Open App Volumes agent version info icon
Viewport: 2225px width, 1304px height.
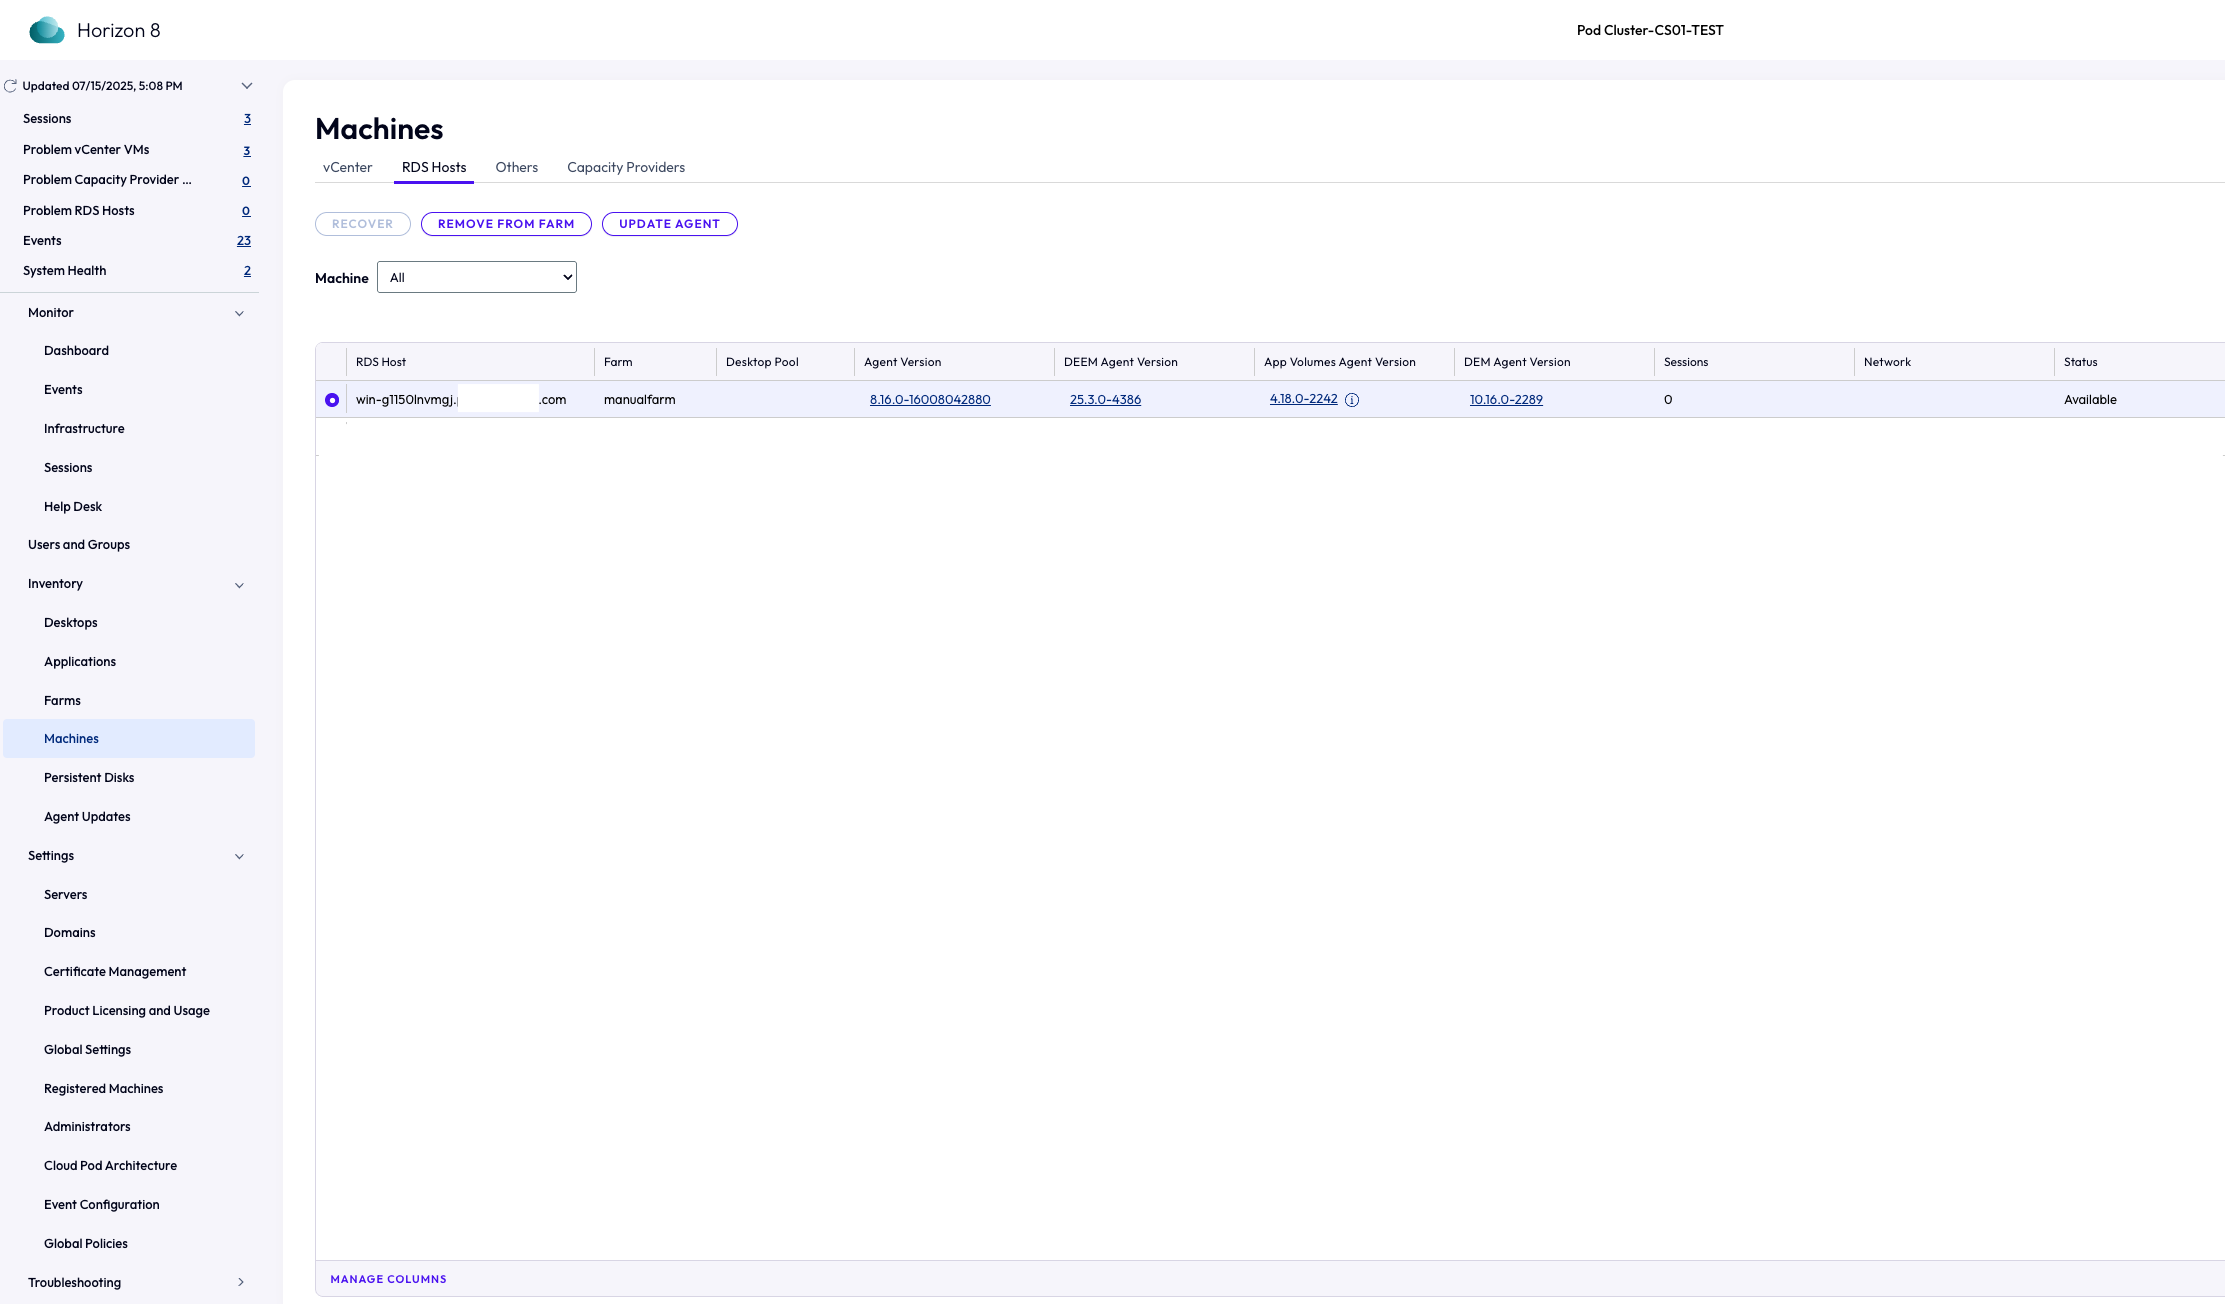[1352, 400]
